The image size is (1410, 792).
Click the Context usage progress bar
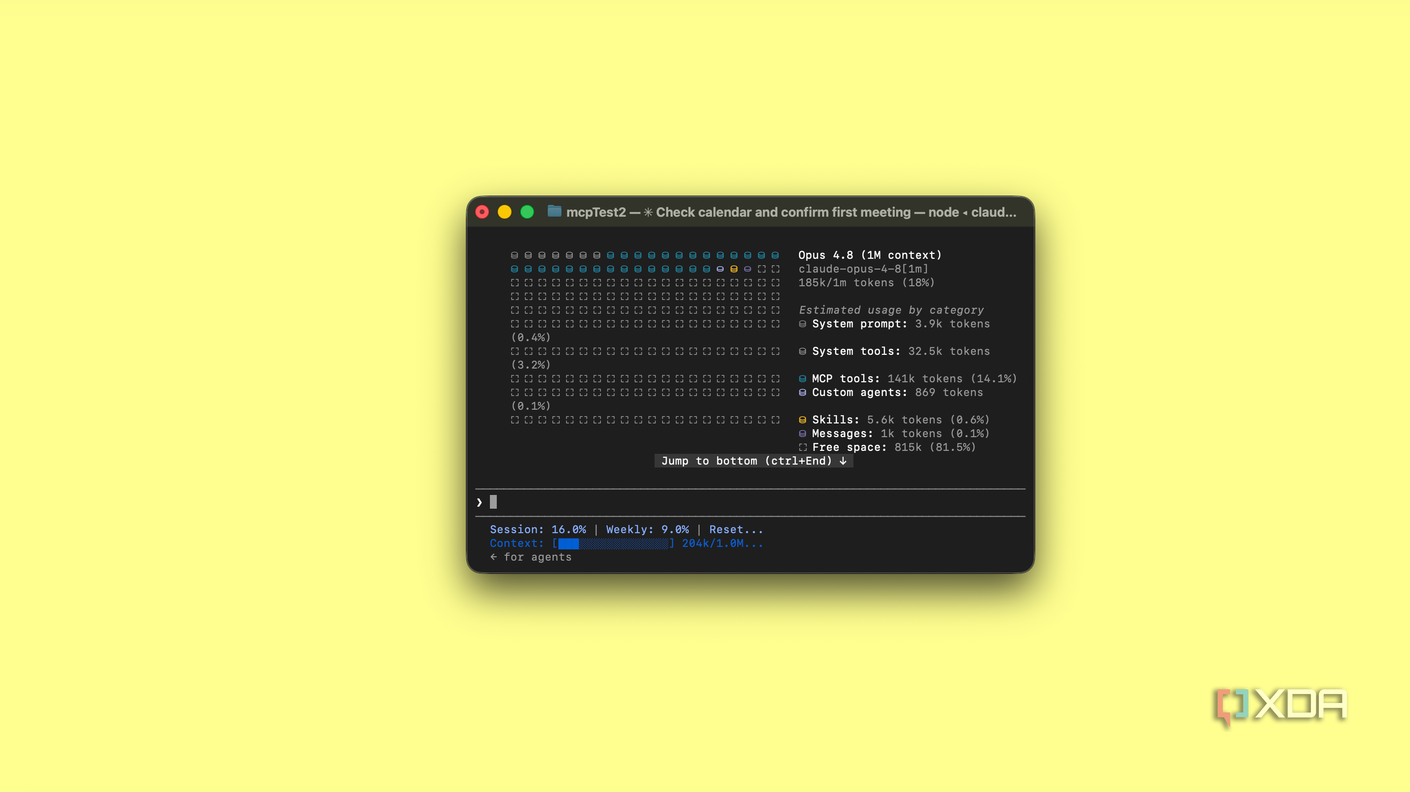pyautogui.click(x=614, y=544)
